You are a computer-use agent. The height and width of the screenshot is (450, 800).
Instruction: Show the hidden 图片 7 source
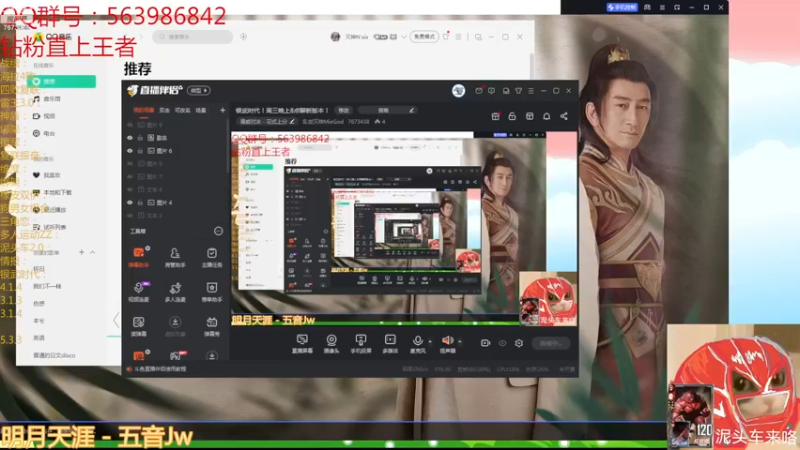click(130, 177)
